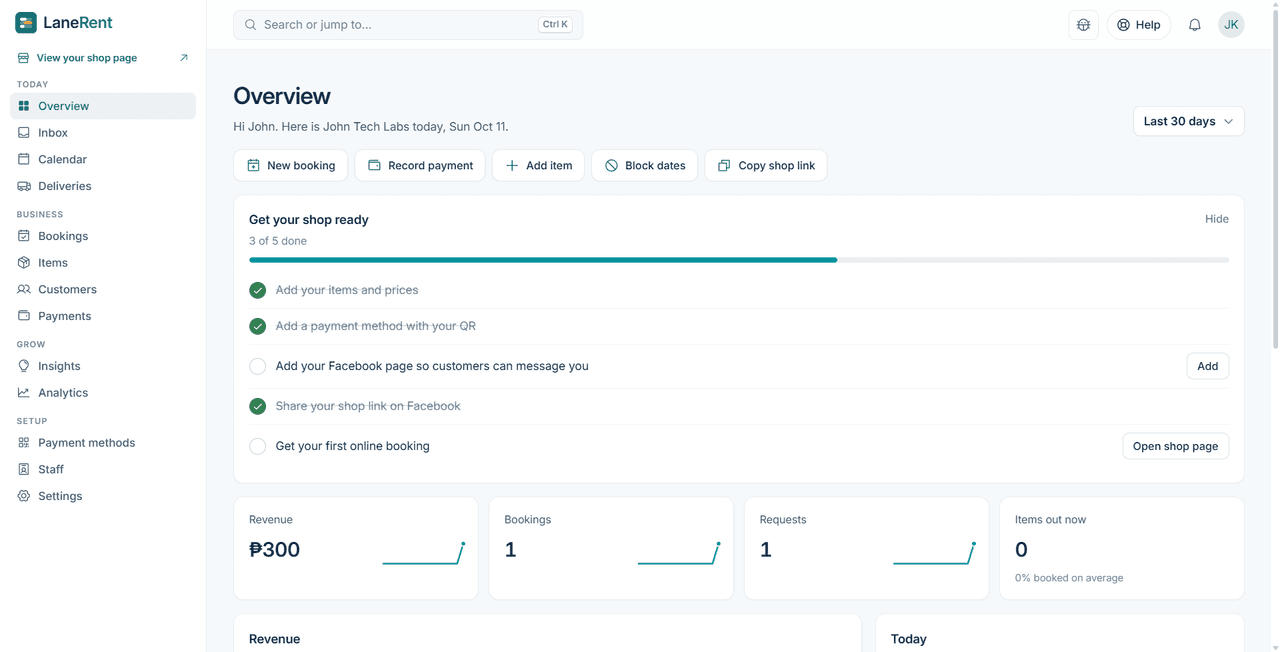Click the Customers people icon

click(24, 289)
